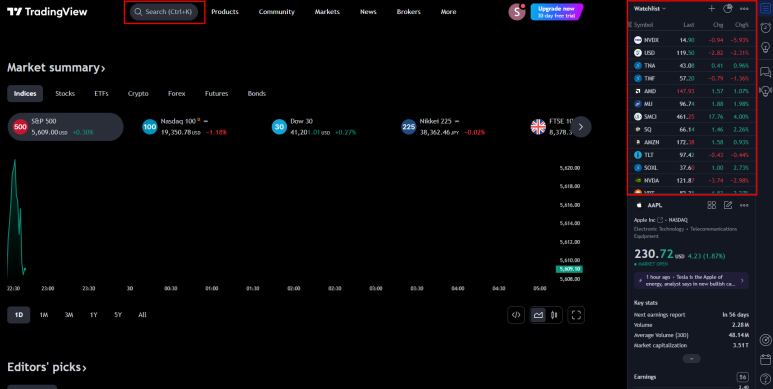Expand Editors' picks heading arrow
Image resolution: width=773 pixels, height=389 pixels.
pyautogui.click(x=84, y=368)
